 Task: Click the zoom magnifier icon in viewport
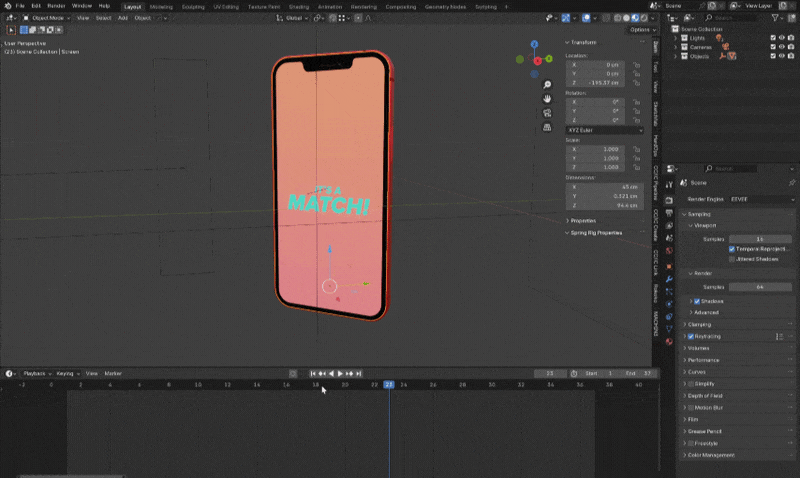[548, 84]
